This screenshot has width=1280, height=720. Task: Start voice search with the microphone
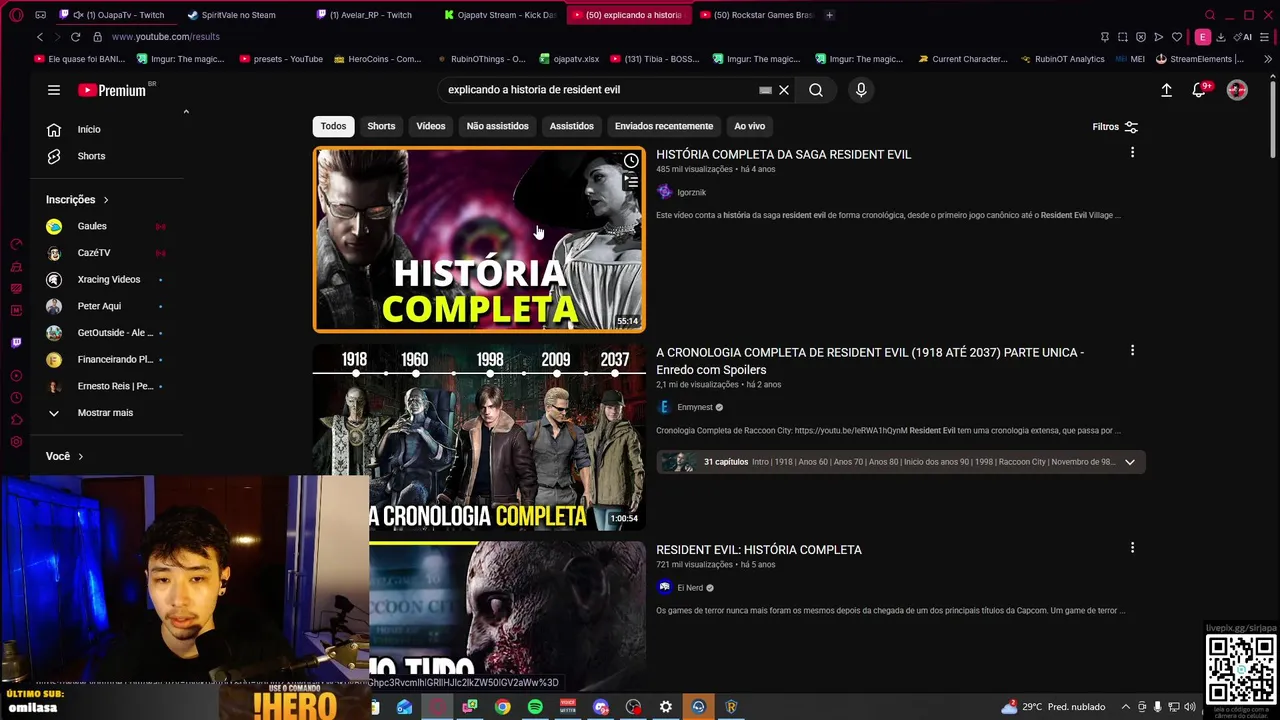861,90
